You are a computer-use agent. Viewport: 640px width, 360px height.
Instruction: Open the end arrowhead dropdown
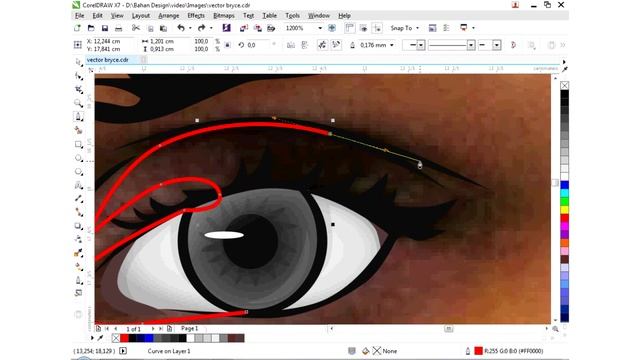(x=497, y=45)
